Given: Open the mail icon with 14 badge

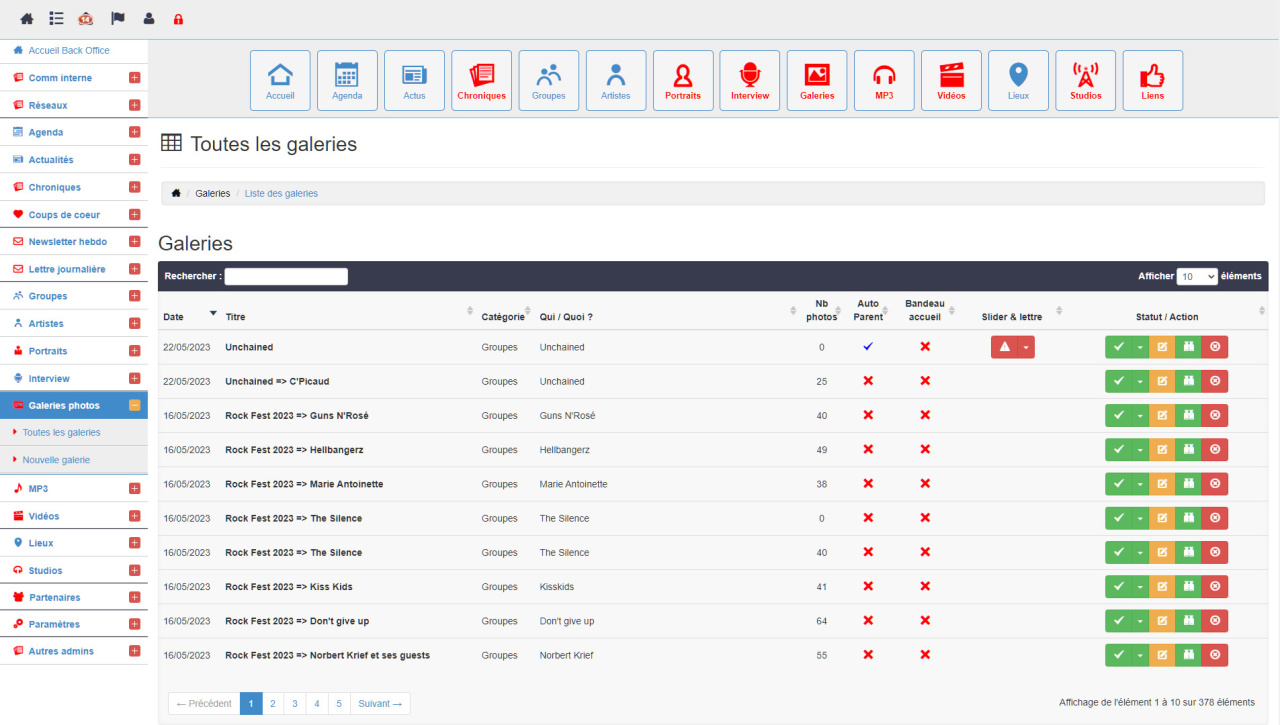Looking at the screenshot, I should click(x=86, y=19).
